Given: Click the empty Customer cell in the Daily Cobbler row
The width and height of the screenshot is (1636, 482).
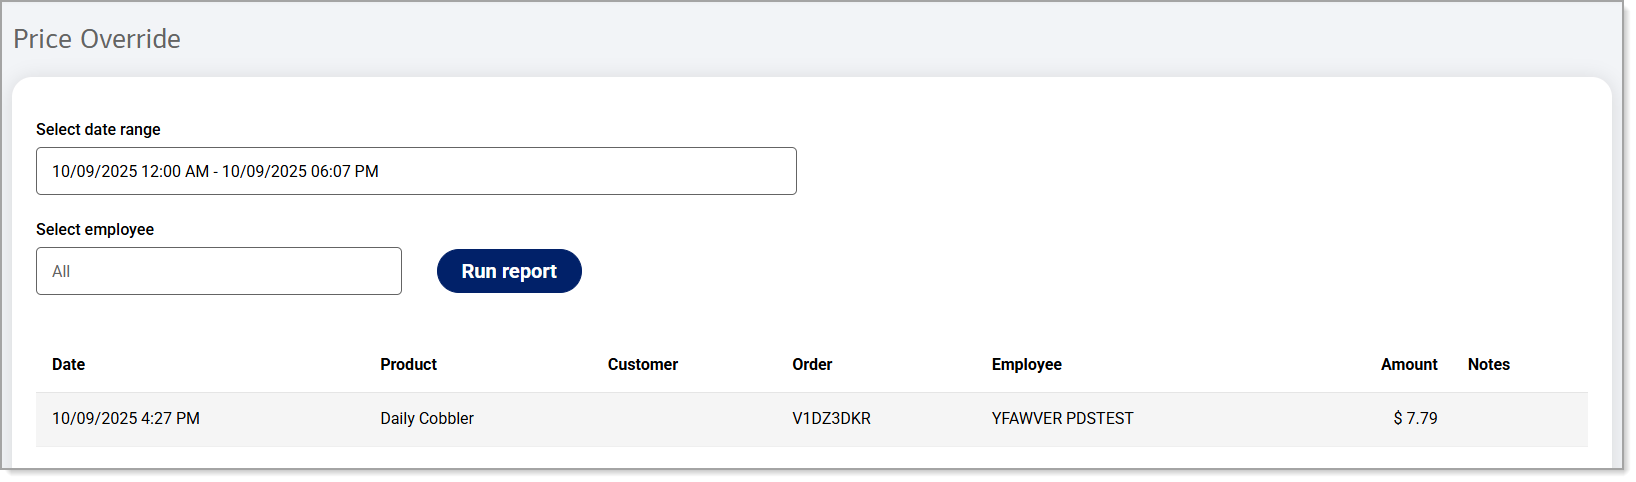Looking at the screenshot, I should point(680,418).
